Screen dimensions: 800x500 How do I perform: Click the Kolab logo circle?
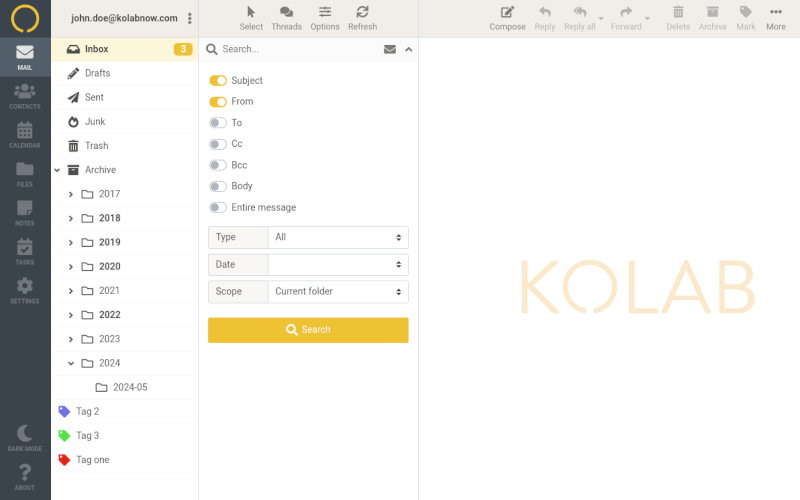point(25,18)
